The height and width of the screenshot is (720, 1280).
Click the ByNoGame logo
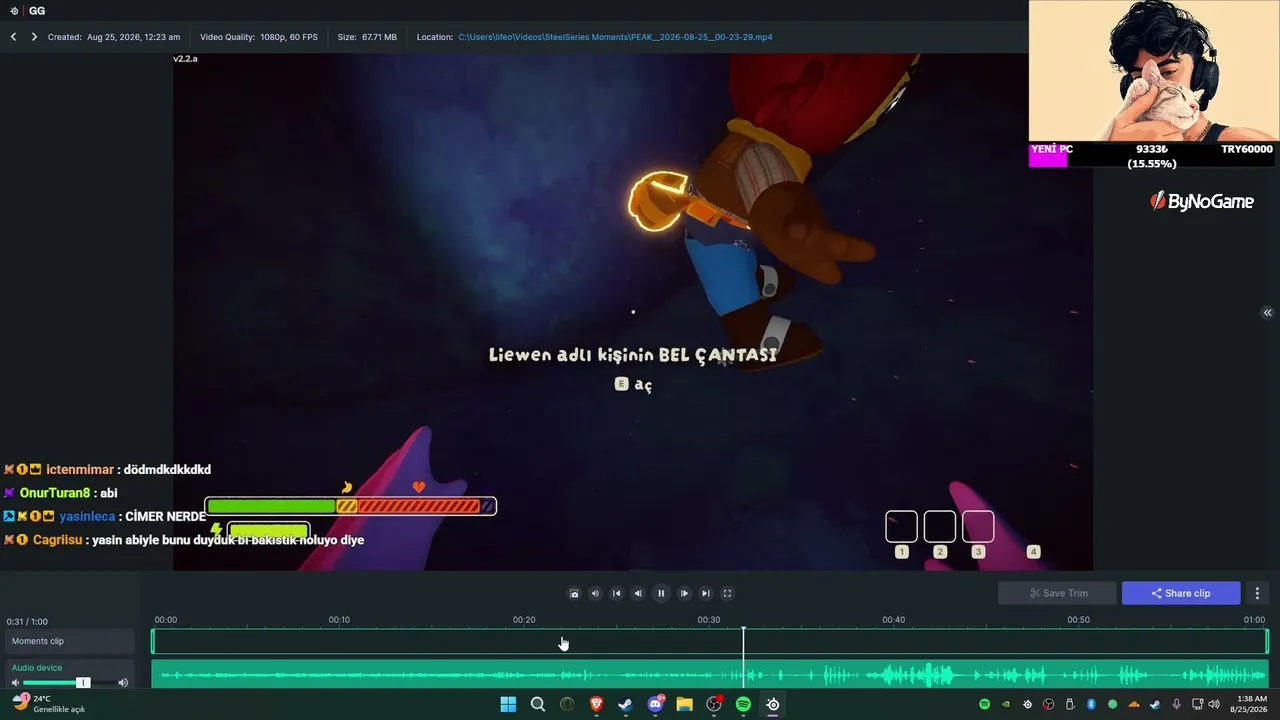pos(1201,201)
